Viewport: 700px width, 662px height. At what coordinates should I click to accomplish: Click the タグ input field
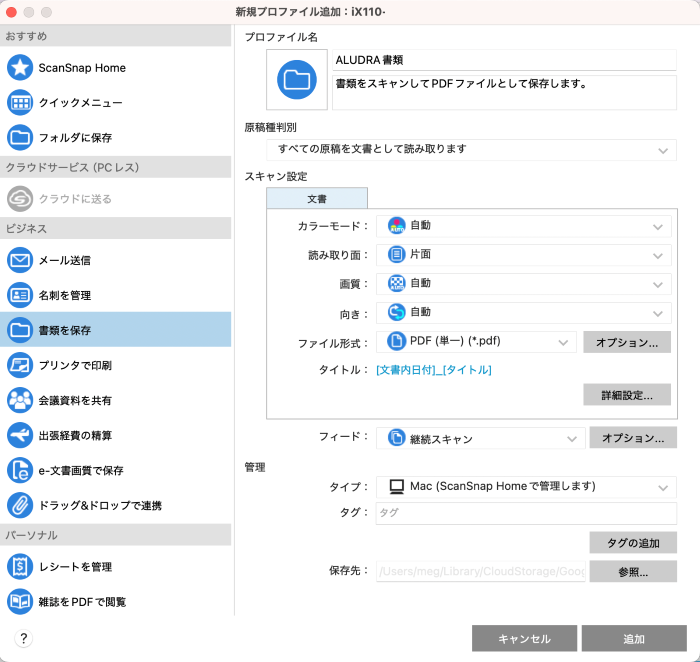[526, 513]
